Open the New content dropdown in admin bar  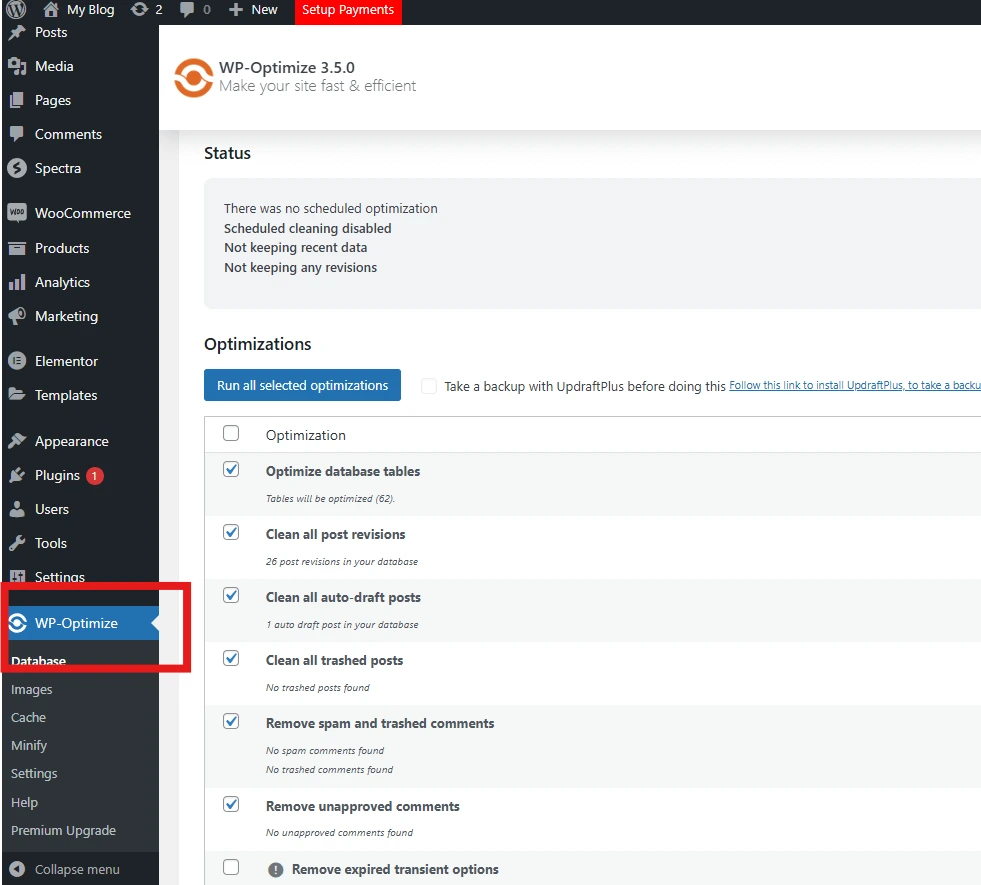(253, 10)
